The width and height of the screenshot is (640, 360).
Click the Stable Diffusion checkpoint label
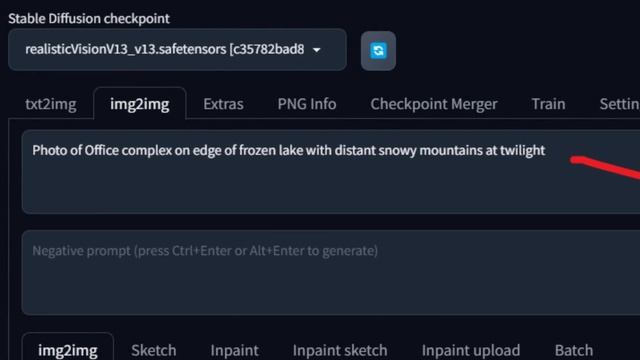89,18
